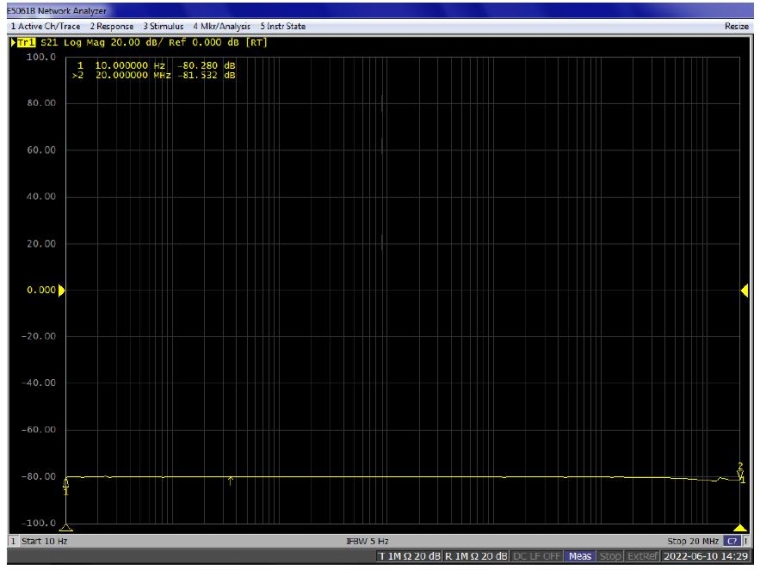Click the Start 10 Hz field

44,541
